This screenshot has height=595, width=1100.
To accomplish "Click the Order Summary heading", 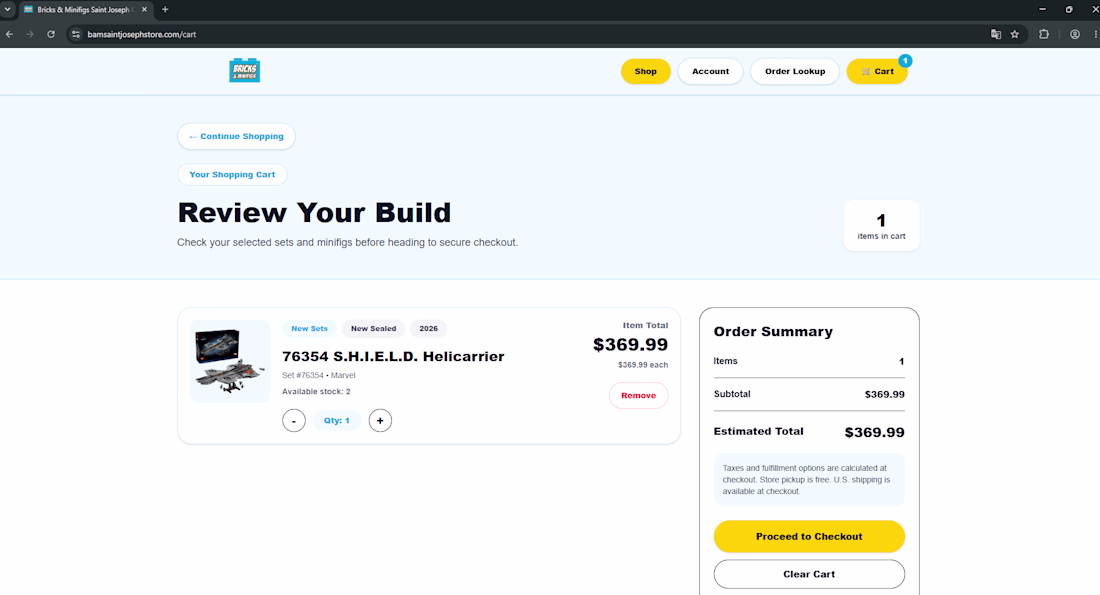I will (773, 331).
